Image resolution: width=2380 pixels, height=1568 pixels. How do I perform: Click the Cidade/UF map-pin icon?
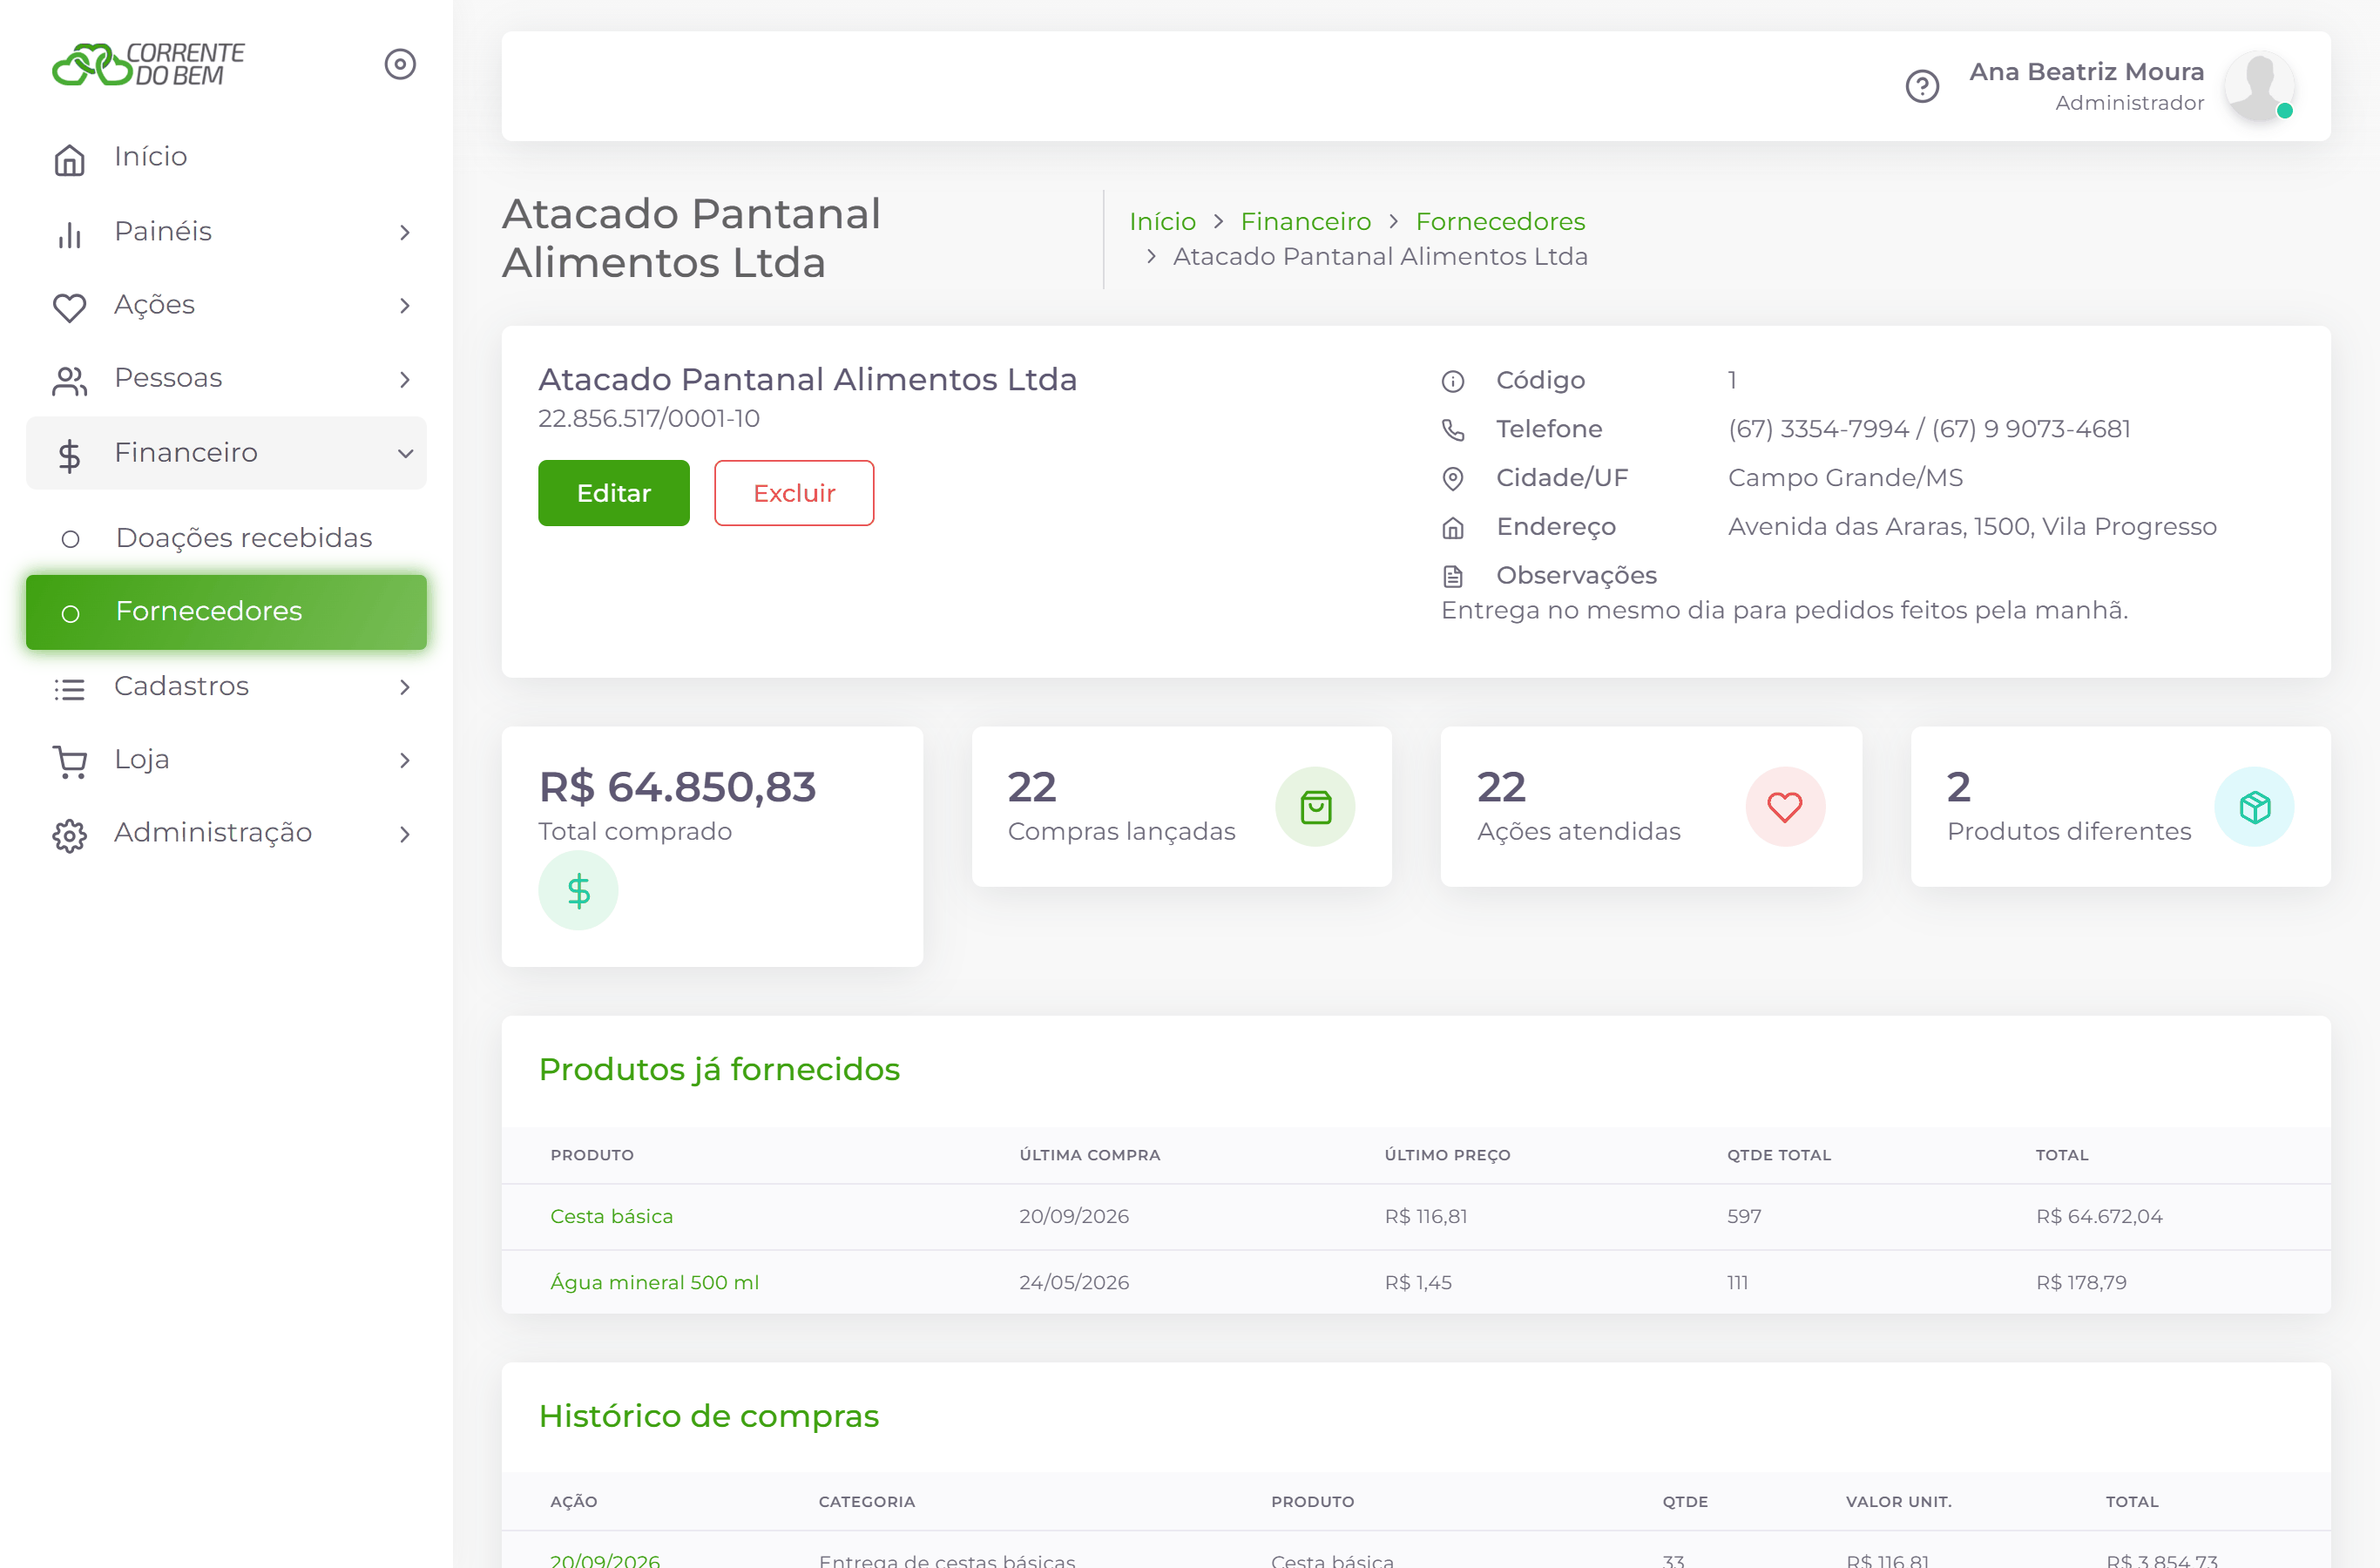tap(1452, 479)
